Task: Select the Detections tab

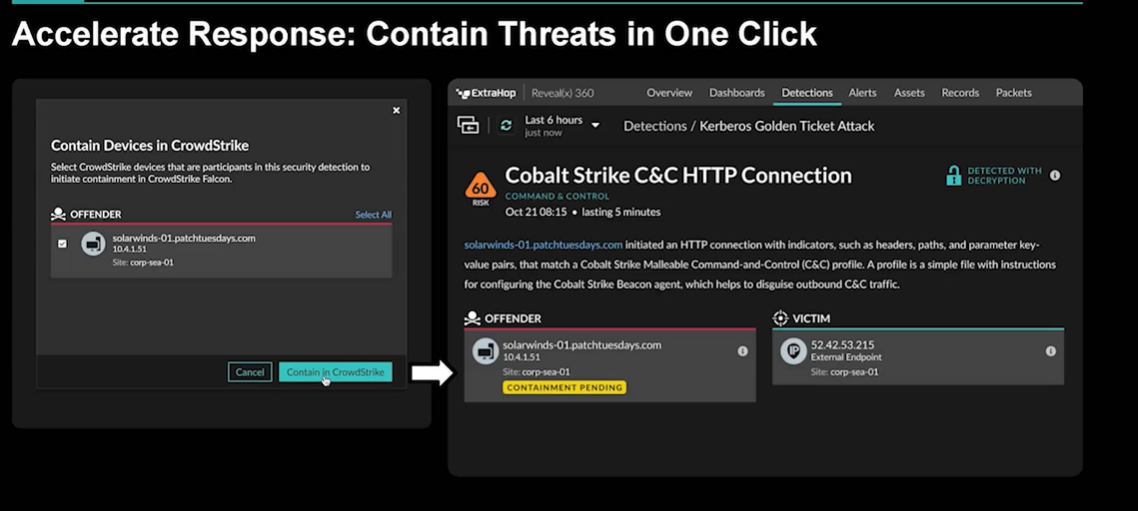Action: point(807,93)
